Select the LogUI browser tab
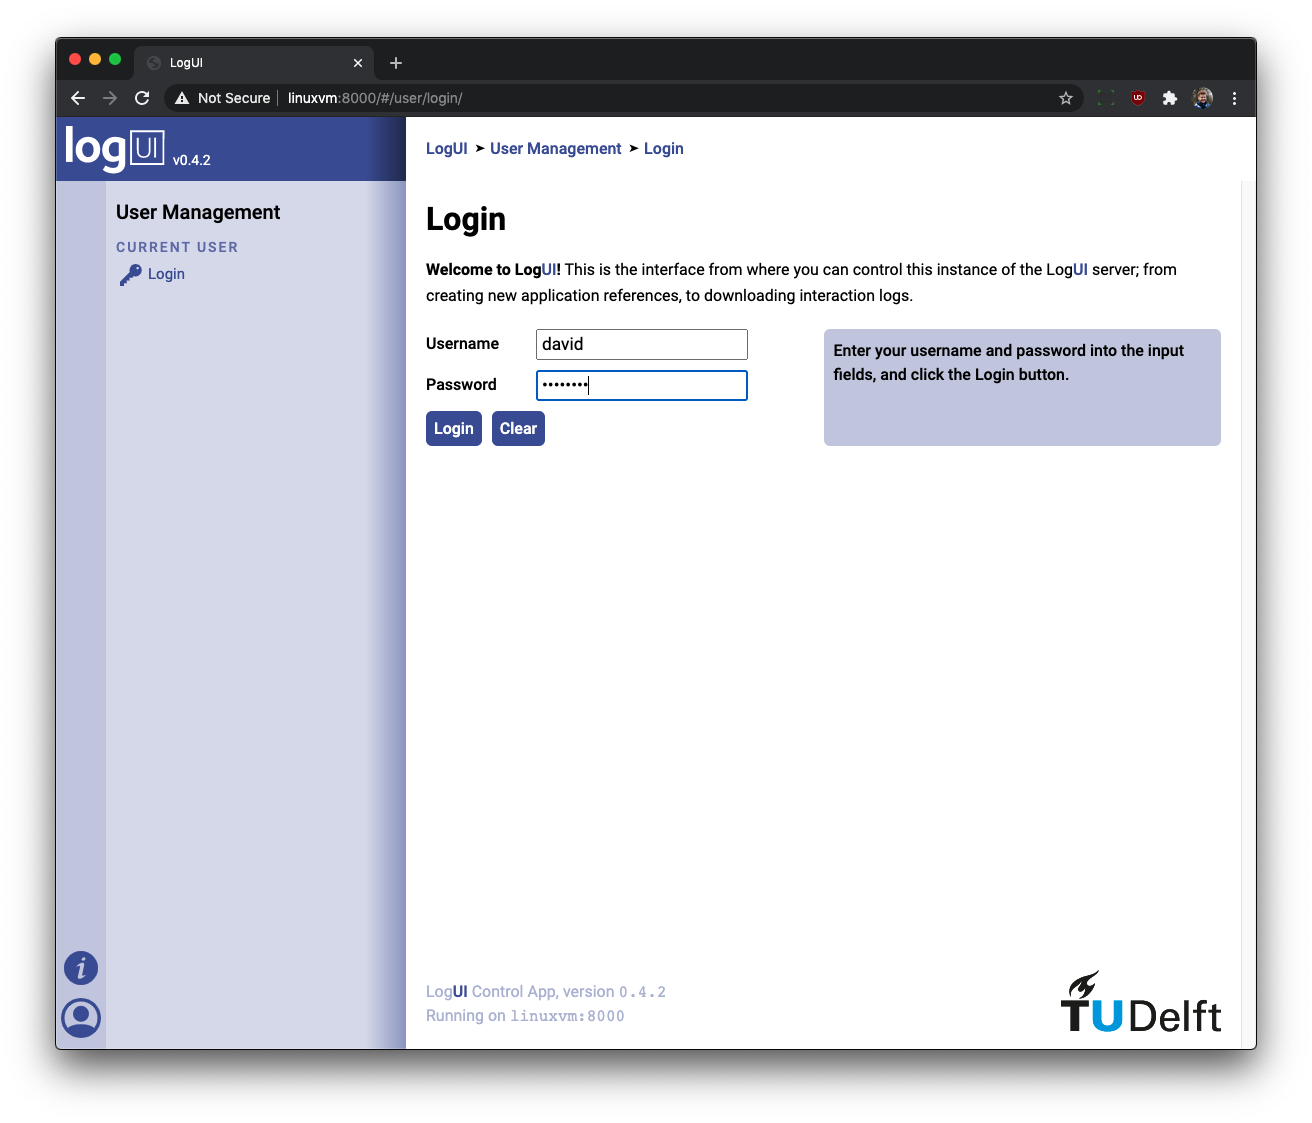1312x1123 pixels. (254, 63)
